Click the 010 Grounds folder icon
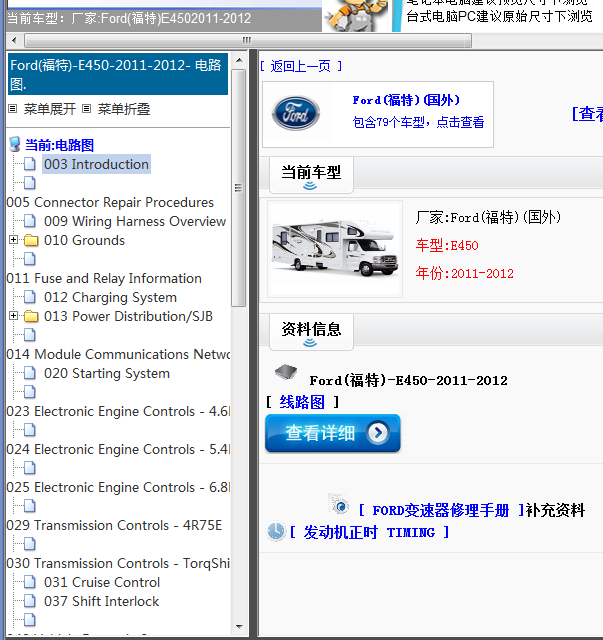 point(31,240)
